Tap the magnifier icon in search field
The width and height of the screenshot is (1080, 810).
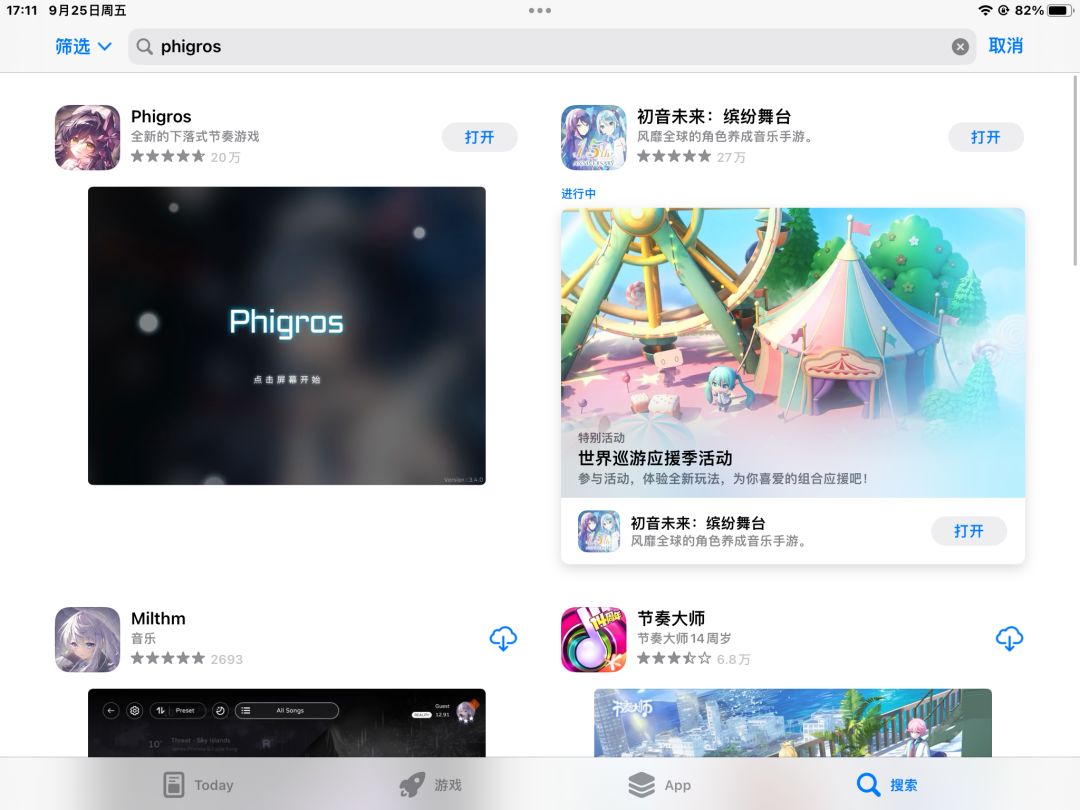click(x=144, y=46)
